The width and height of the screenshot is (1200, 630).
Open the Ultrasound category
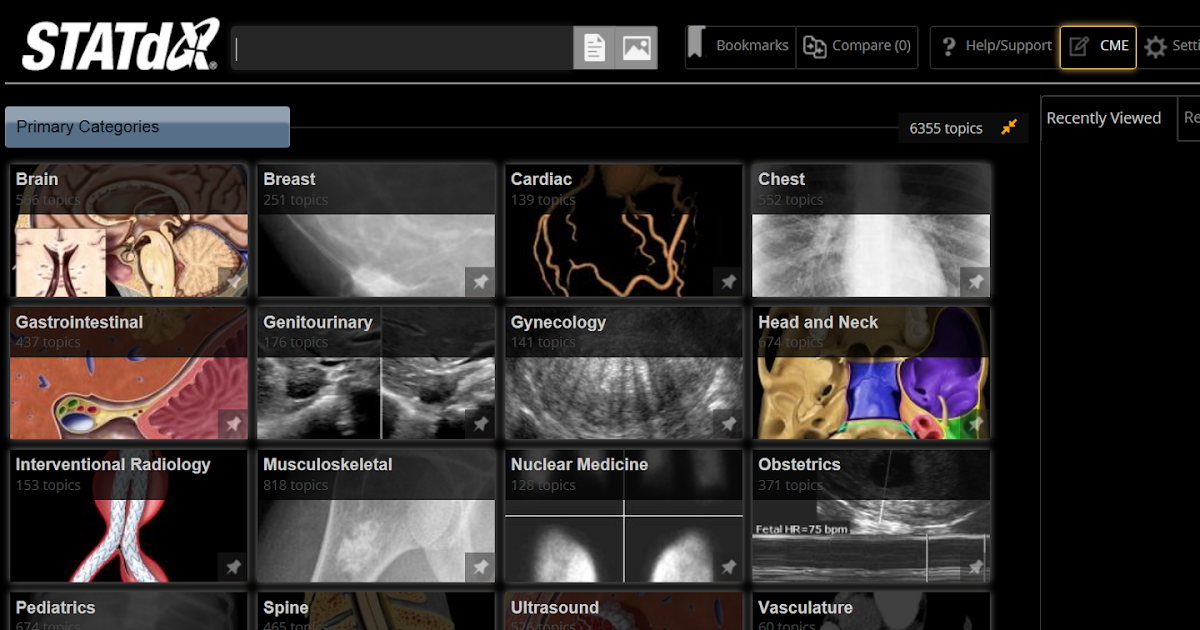tap(623, 610)
